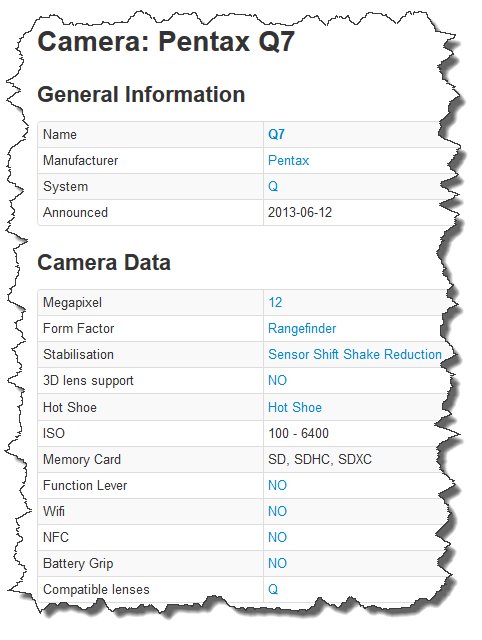482x640 pixels.
Task: Click the SD, SDHC, SDXC memory card value
Action: tap(320, 460)
